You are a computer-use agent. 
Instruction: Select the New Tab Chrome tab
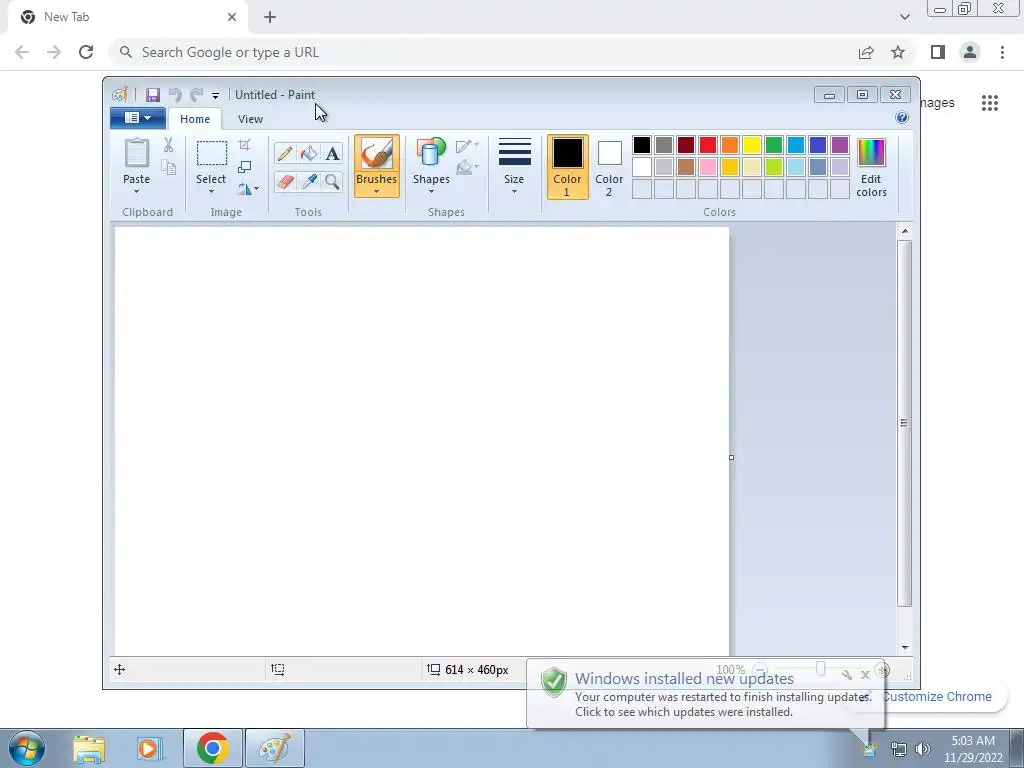point(128,17)
